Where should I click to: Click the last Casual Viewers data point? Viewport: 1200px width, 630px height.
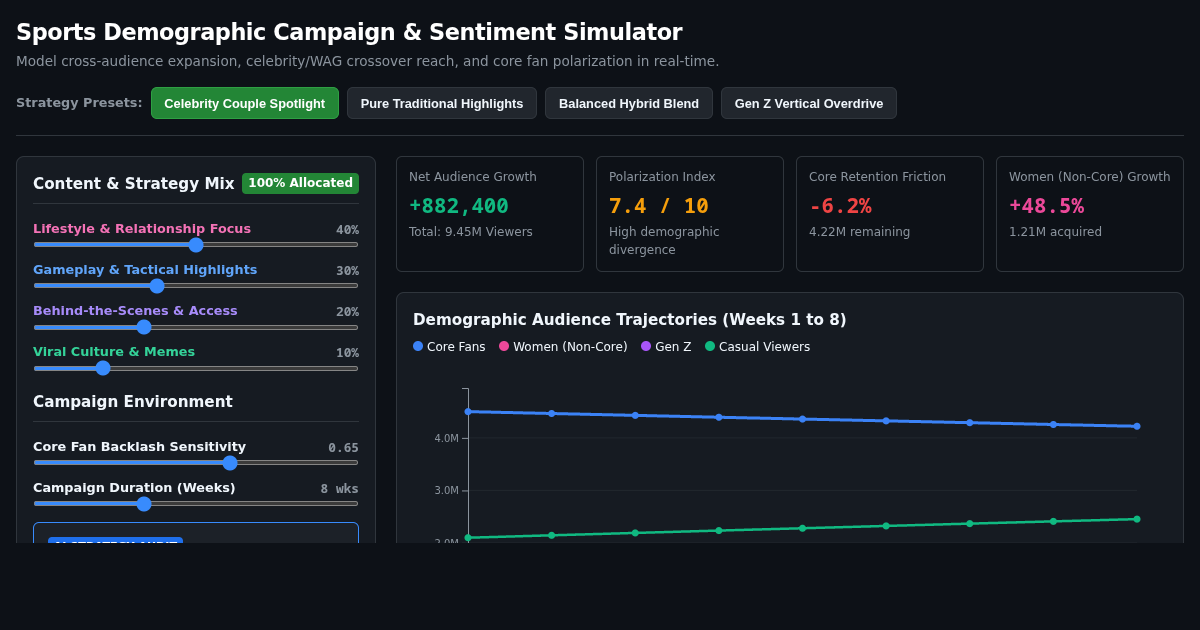point(1137,519)
